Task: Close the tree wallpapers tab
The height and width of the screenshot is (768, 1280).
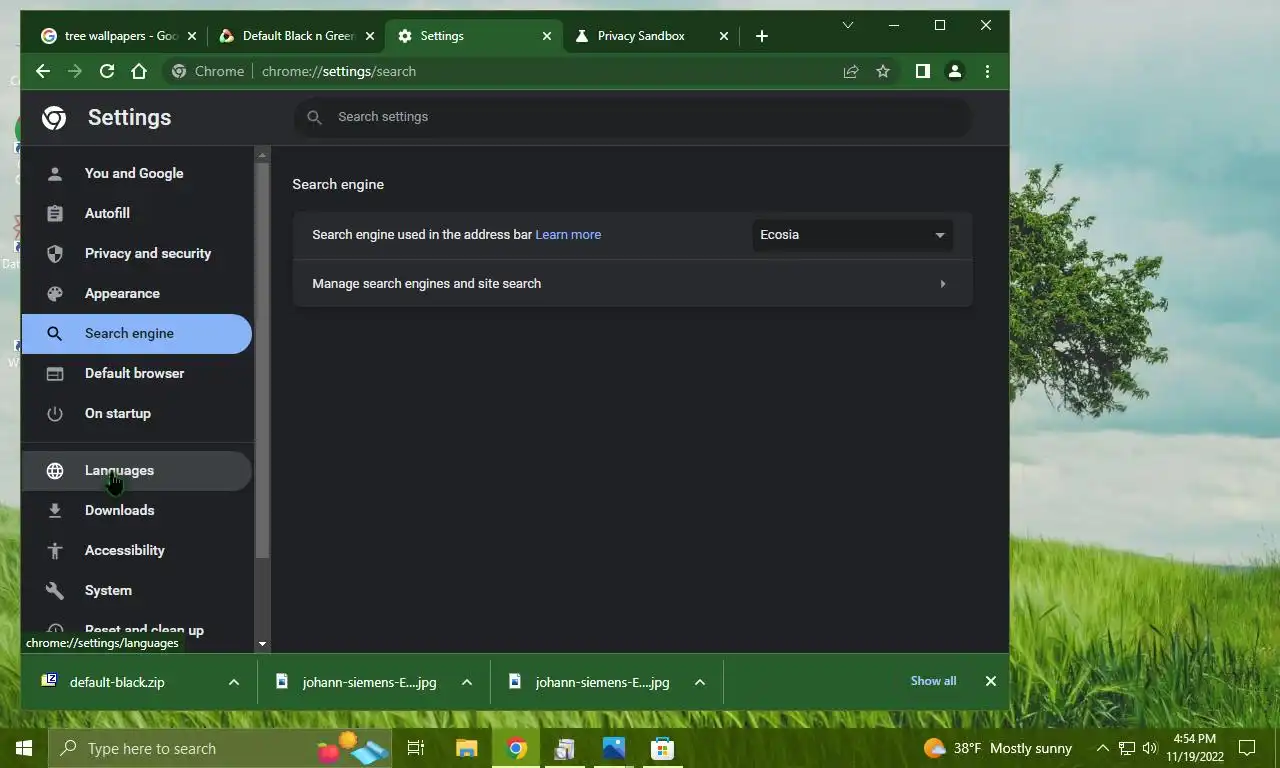Action: (192, 36)
